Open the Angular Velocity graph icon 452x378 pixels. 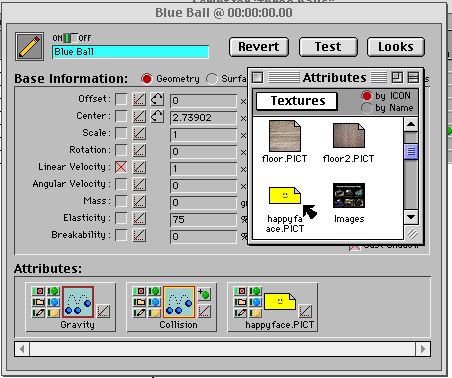pyautogui.click(x=139, y=184)
